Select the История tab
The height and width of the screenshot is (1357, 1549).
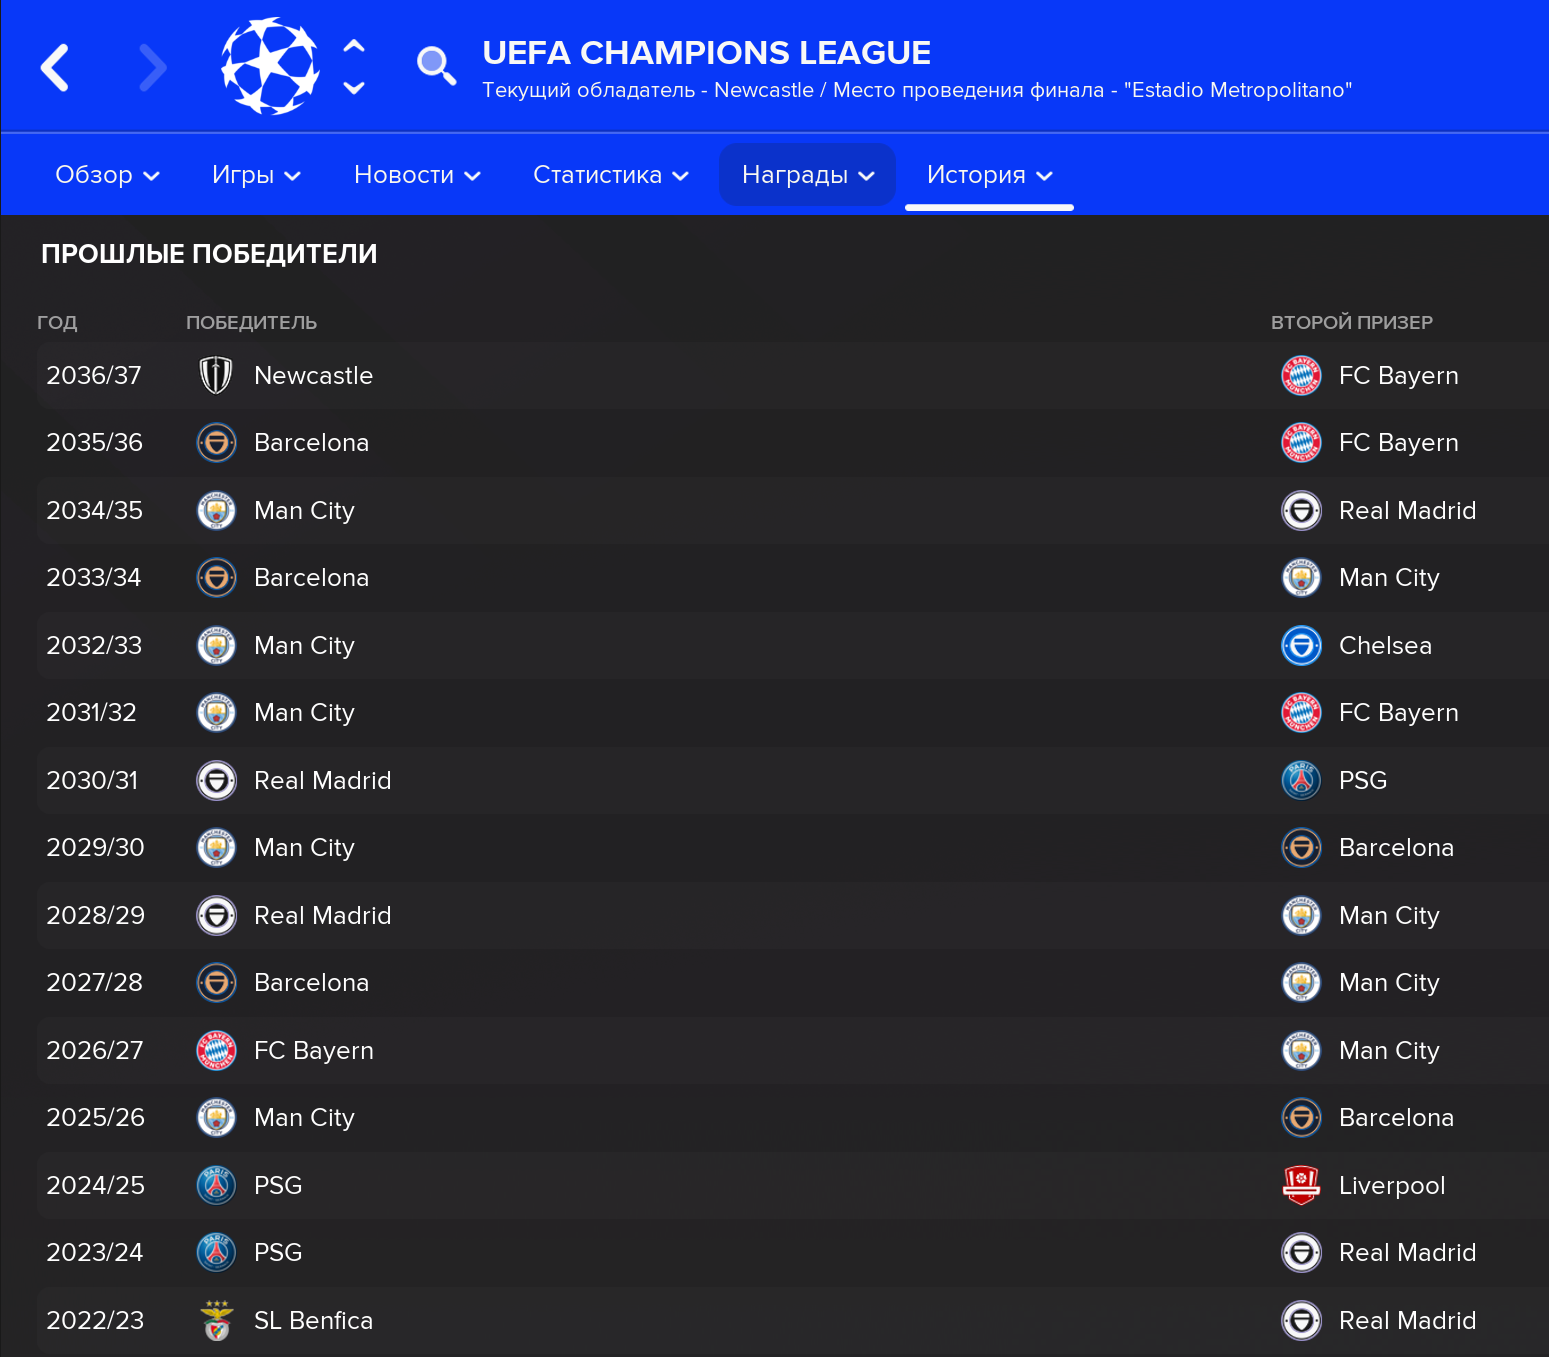(989, 175)
